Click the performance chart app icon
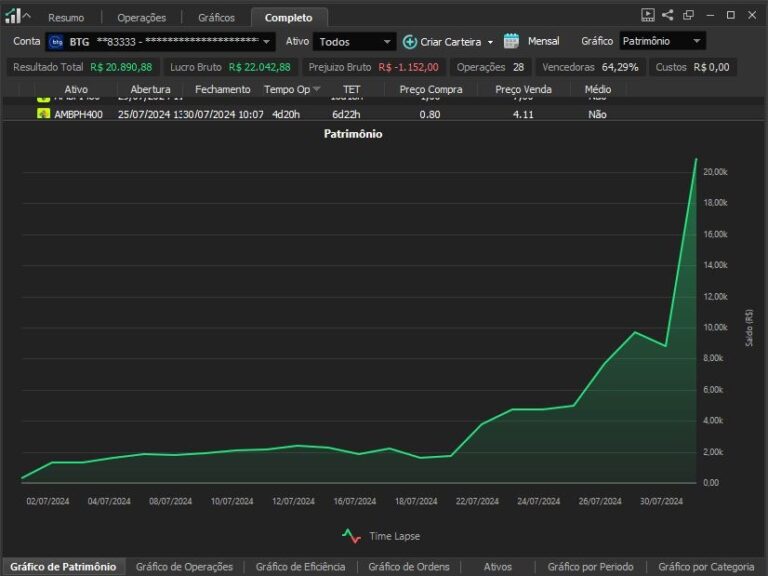The image size is (768, 576). (x=13, y=16)
